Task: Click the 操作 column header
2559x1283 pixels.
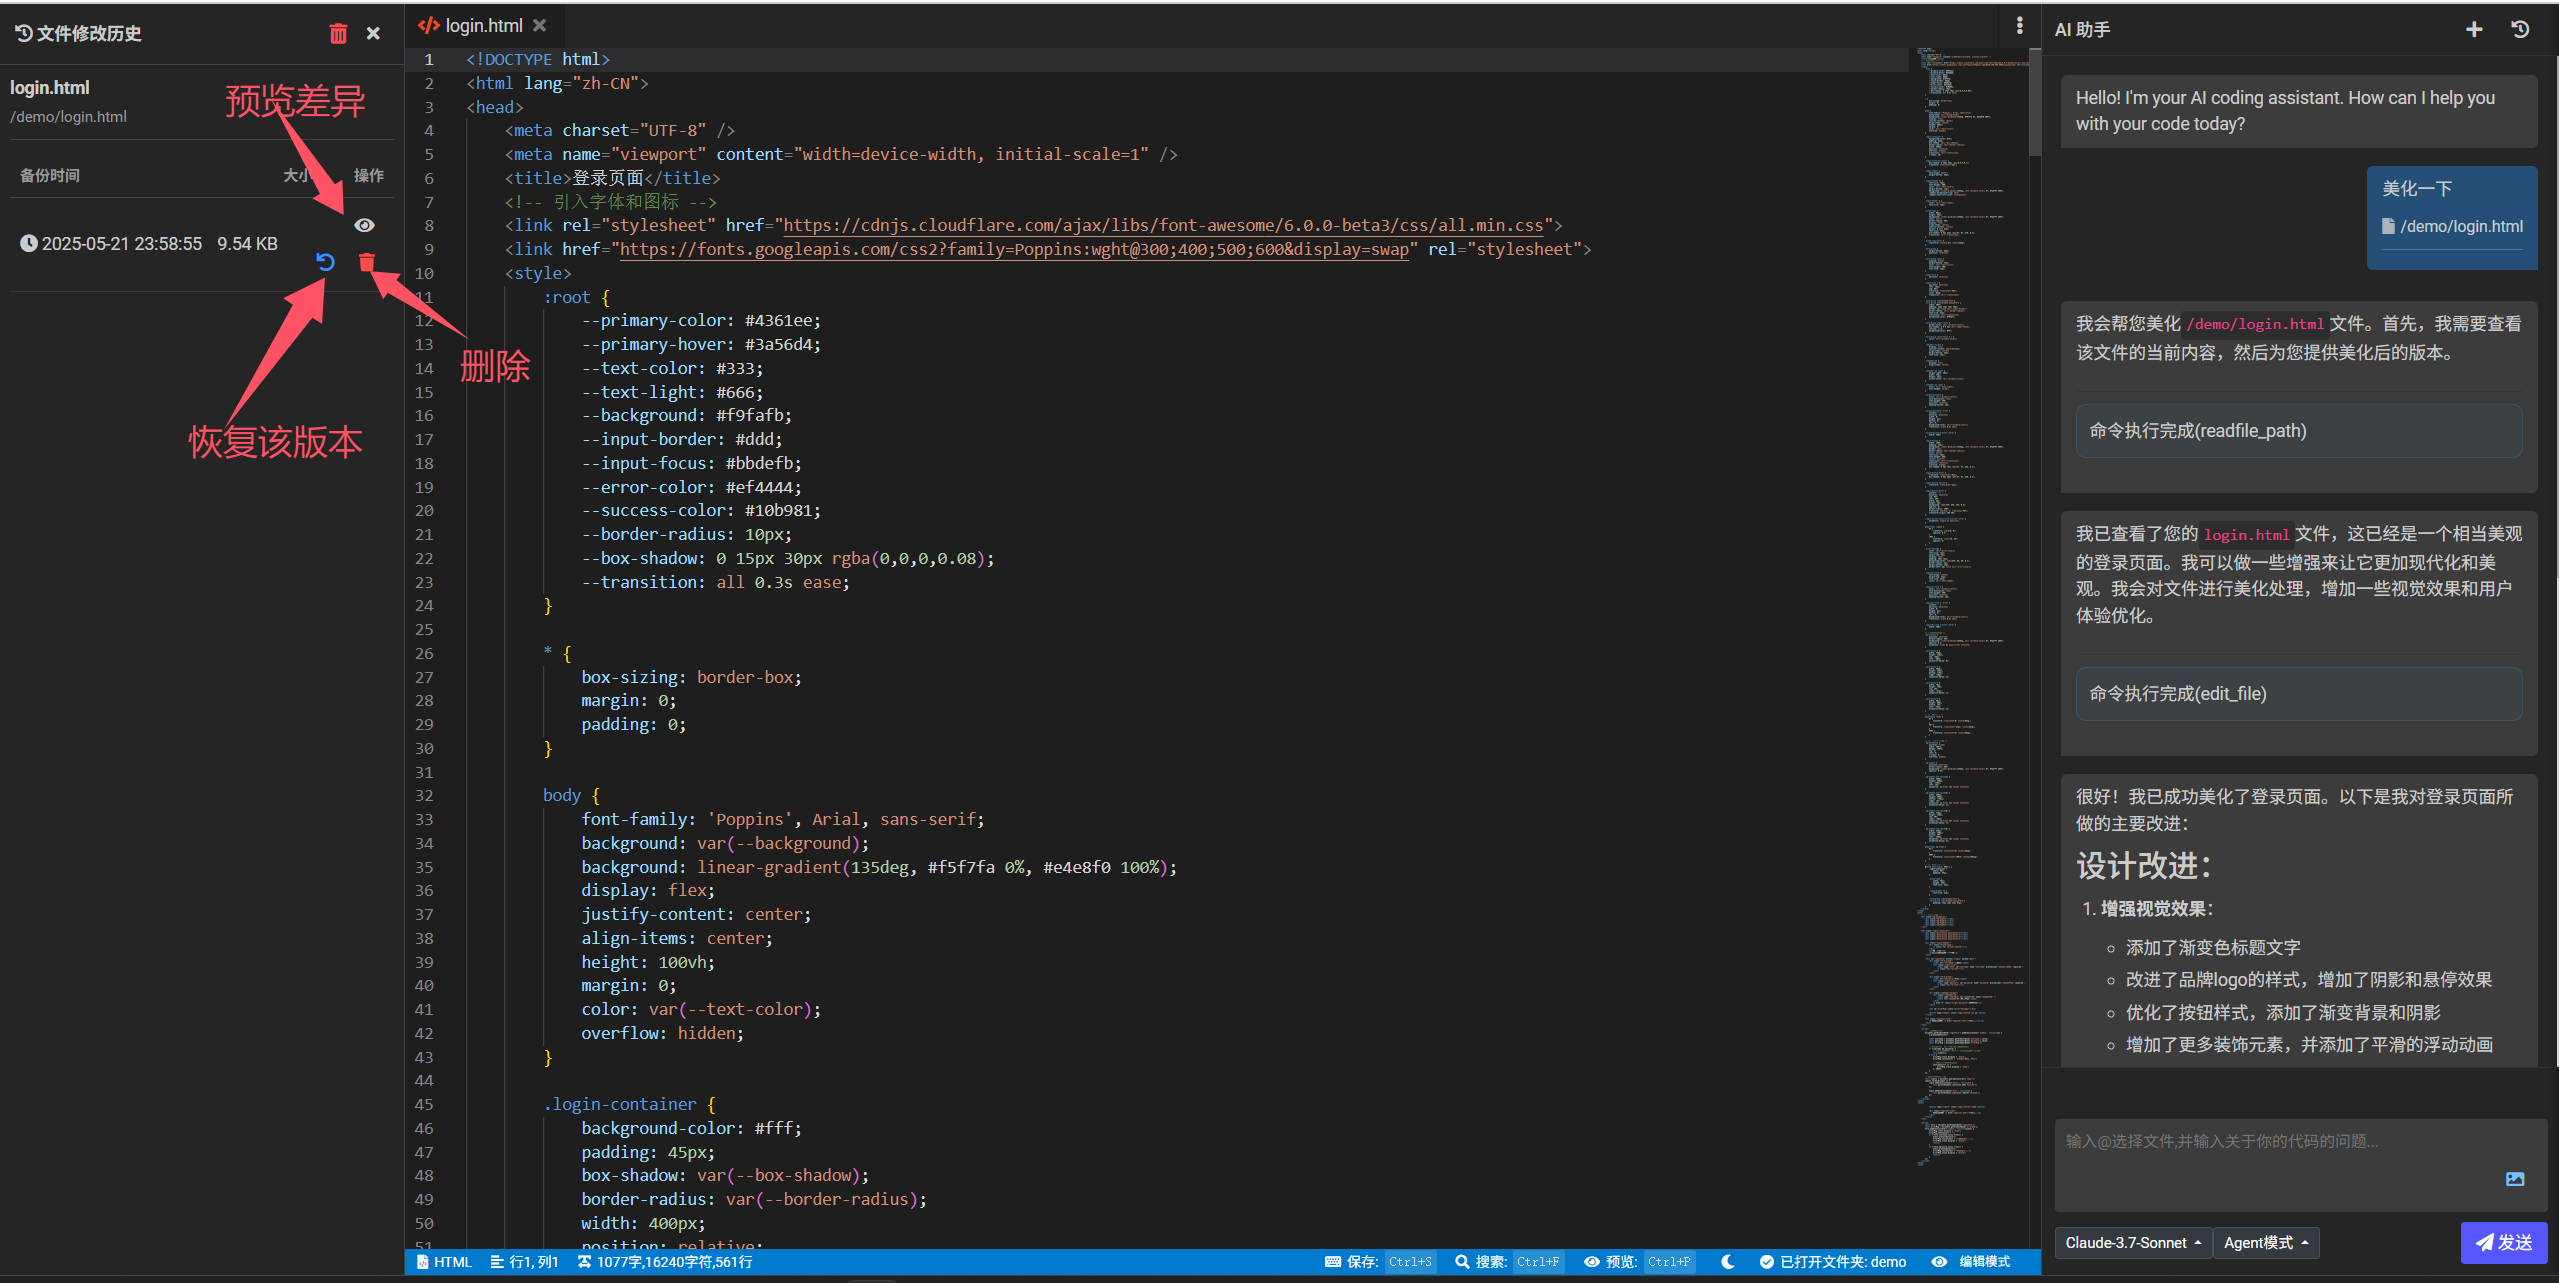Action: [368, 176]
